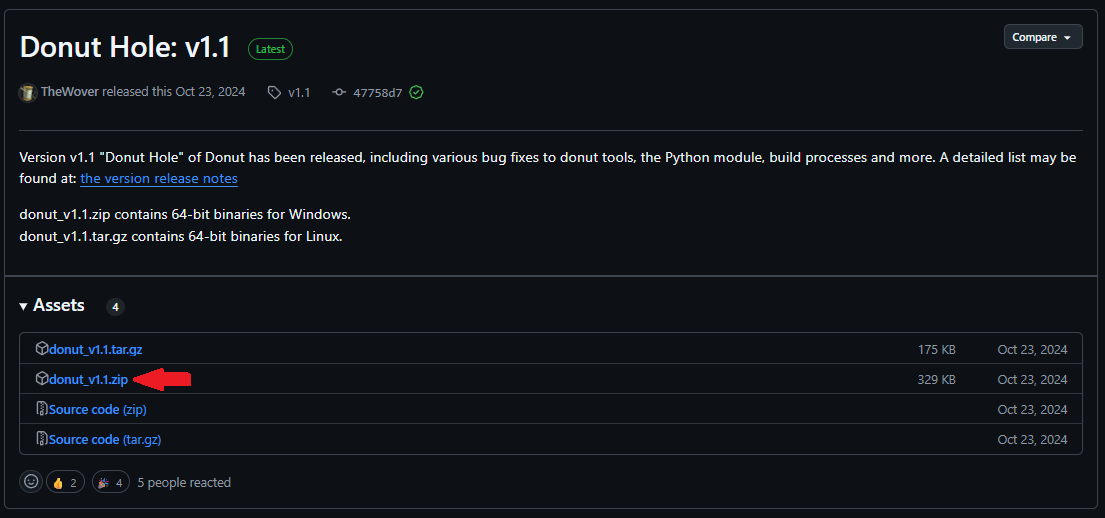Viewport: 1105px width, 518px height.
Task: Open the version release notes link
Action: point(159,178)
